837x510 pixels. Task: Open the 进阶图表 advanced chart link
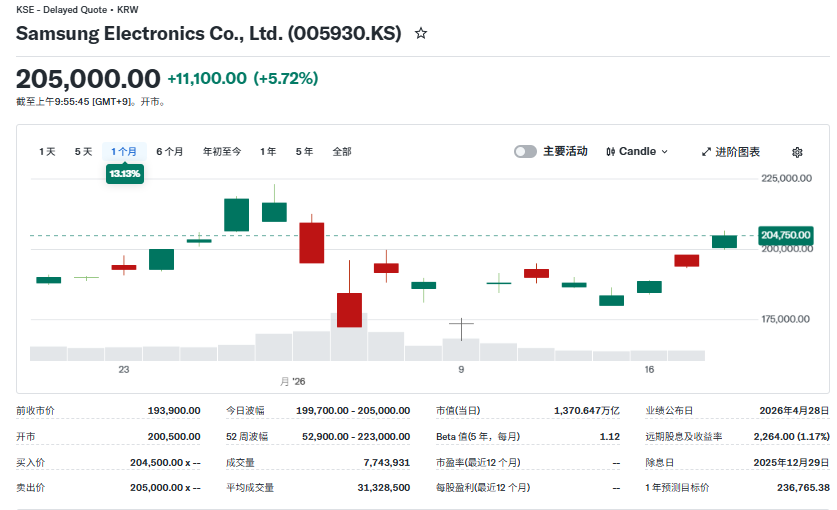point(737,152)
